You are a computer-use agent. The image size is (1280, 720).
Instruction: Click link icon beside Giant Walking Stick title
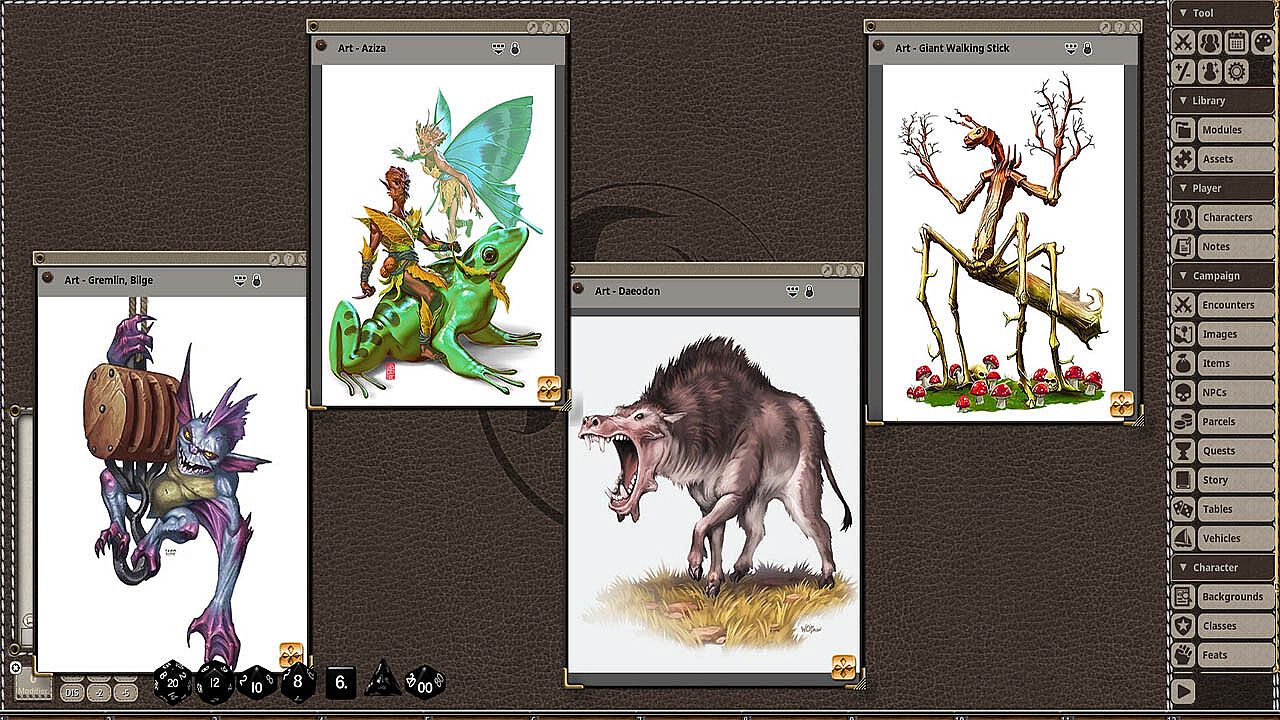879,46
